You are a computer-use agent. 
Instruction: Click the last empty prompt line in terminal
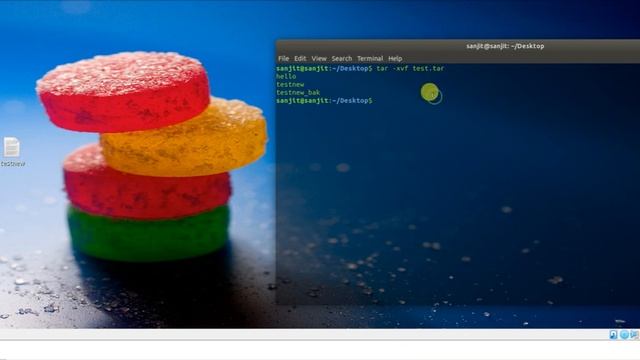(x=324, y=100)
